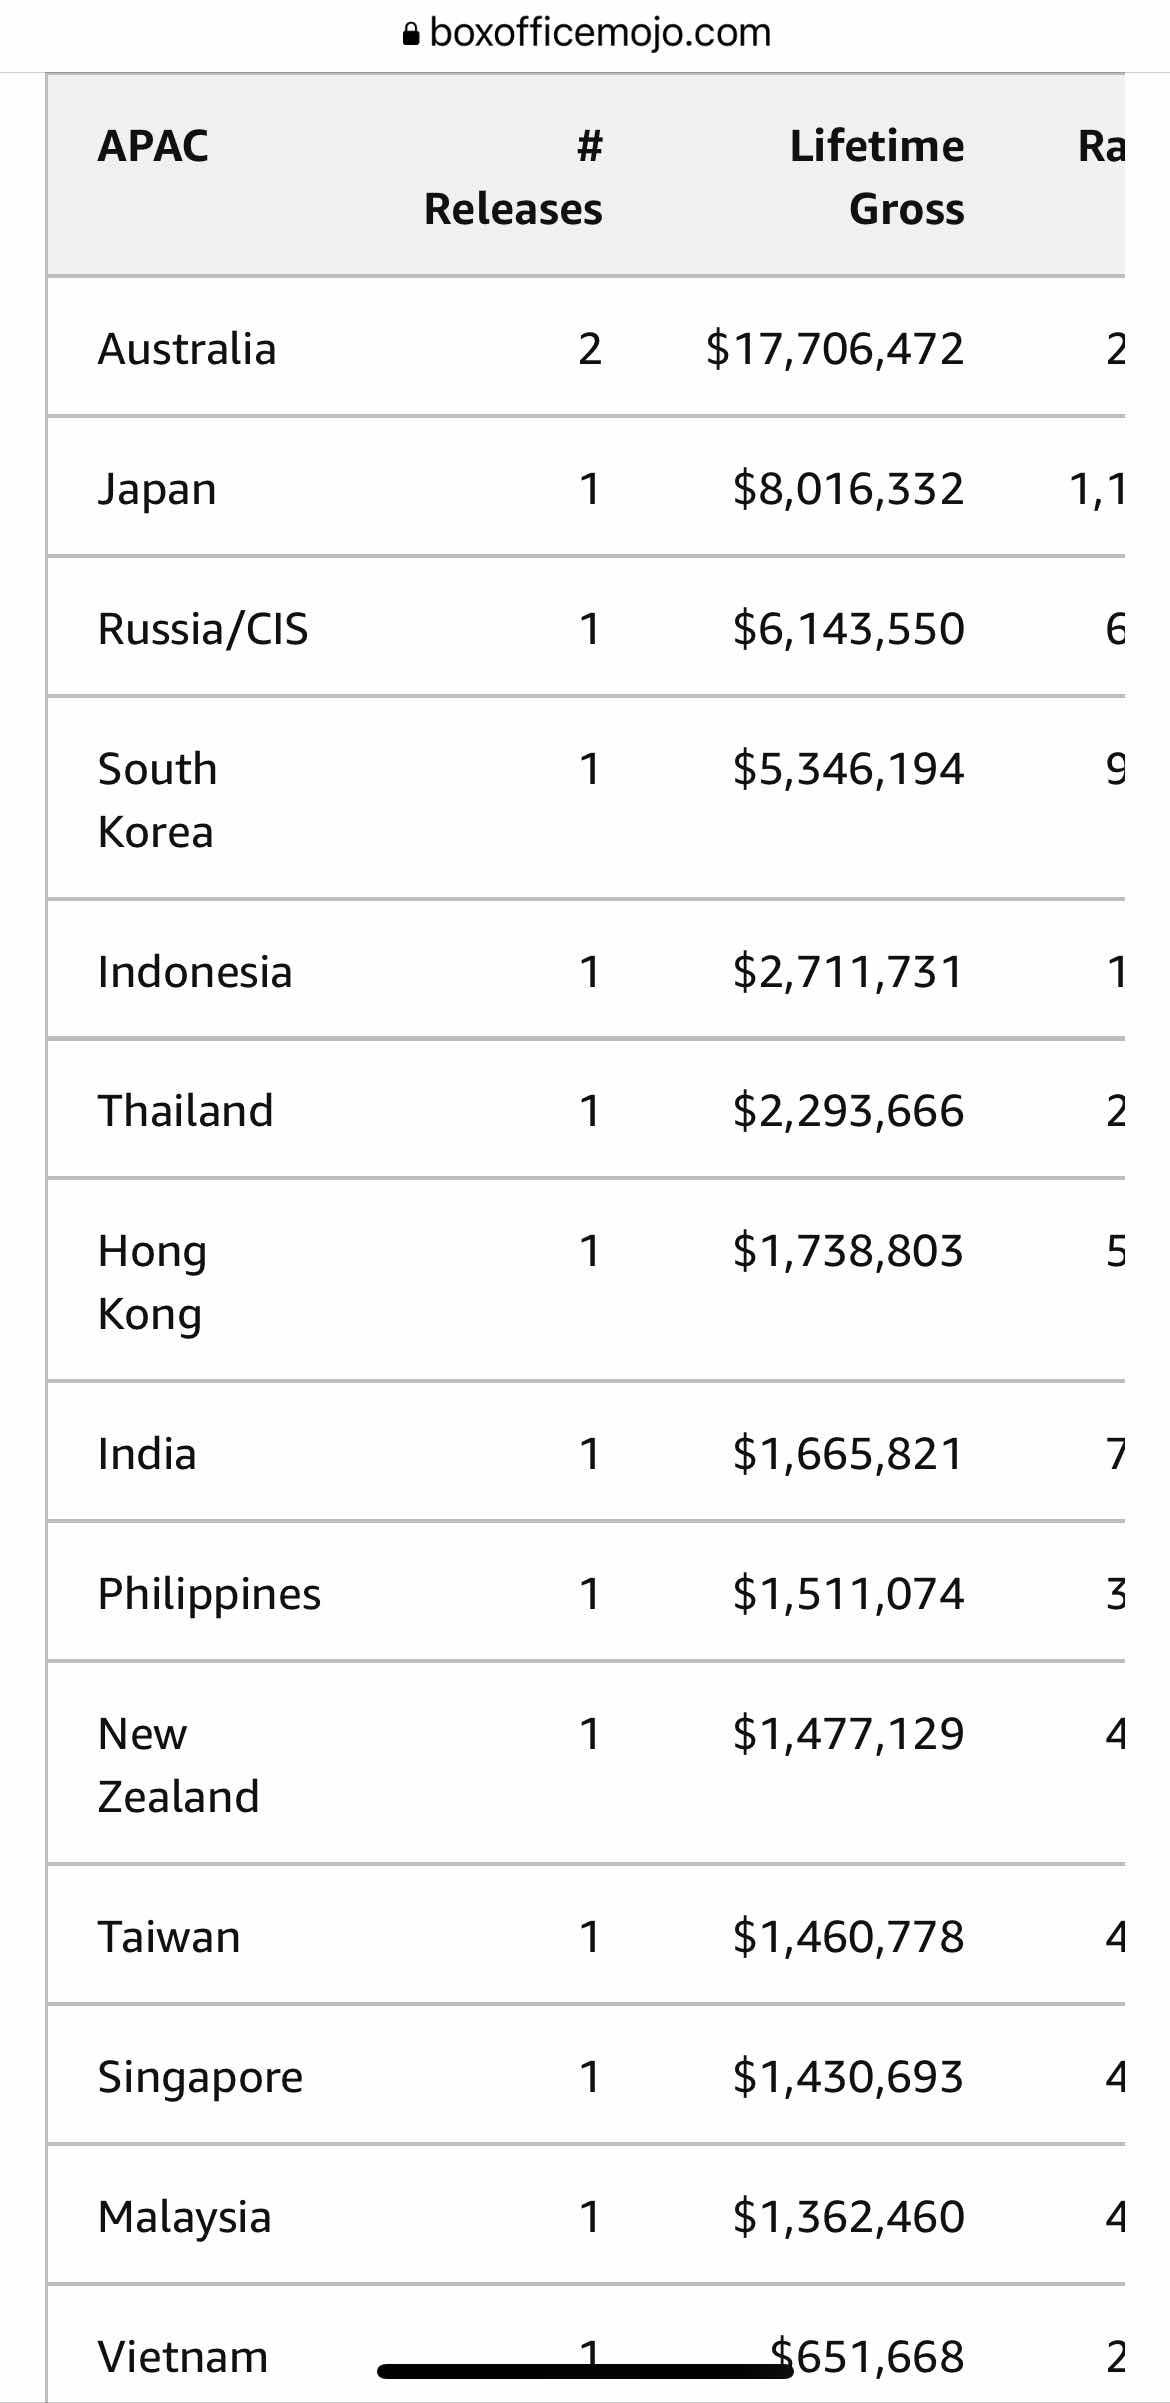Open the Philippines country link
This screenshot has width=1170, height=2403.
[x=209, y=1593]
